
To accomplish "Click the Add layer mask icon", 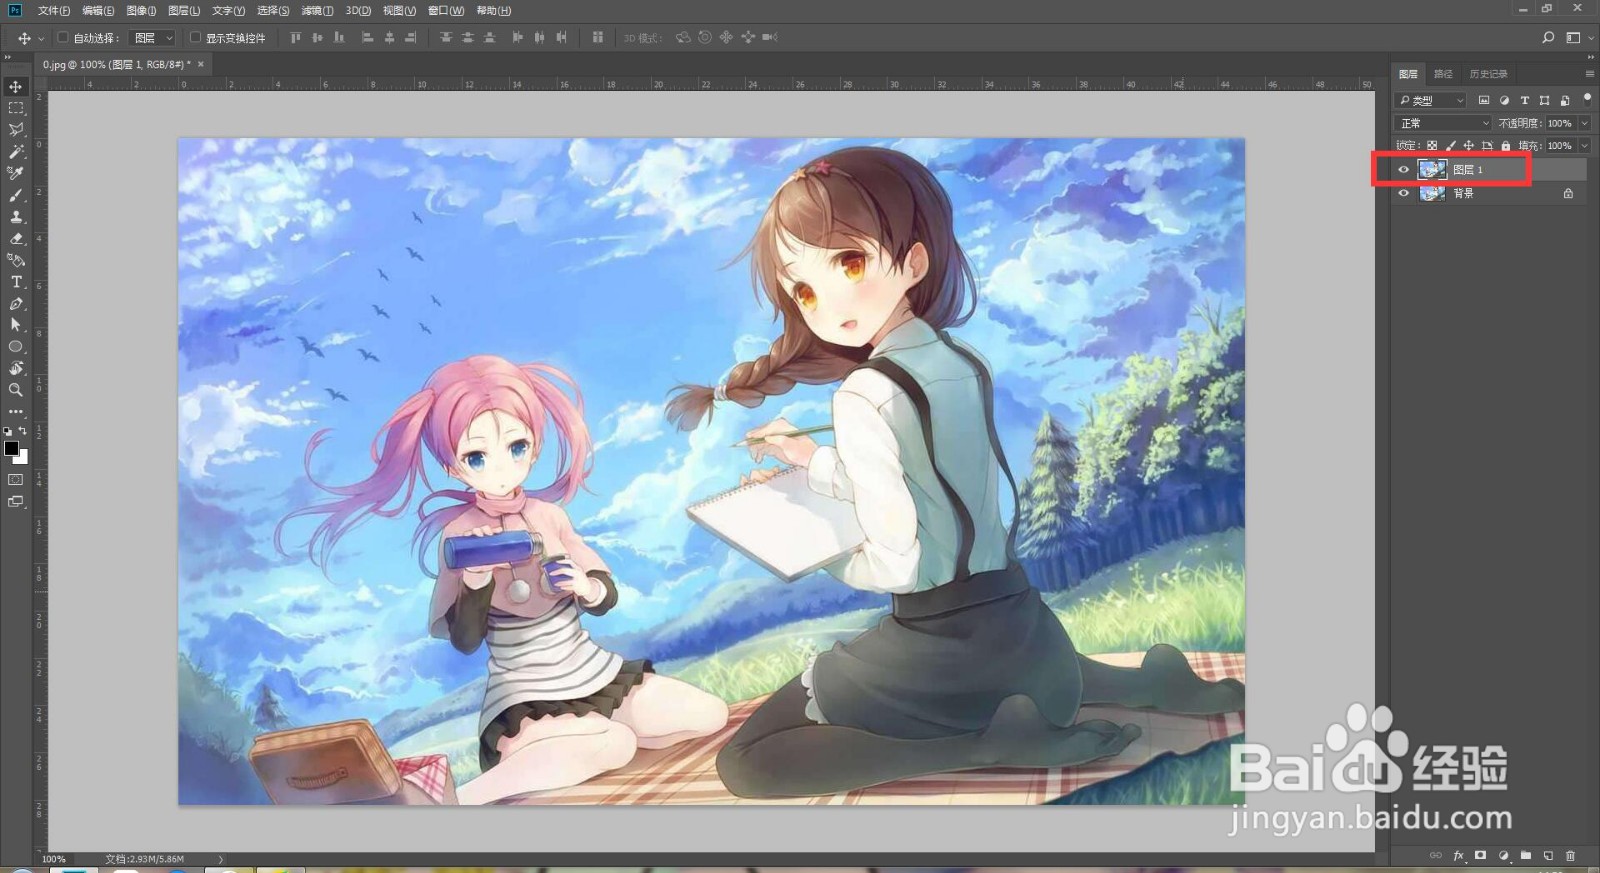I will click(1480, 856).
